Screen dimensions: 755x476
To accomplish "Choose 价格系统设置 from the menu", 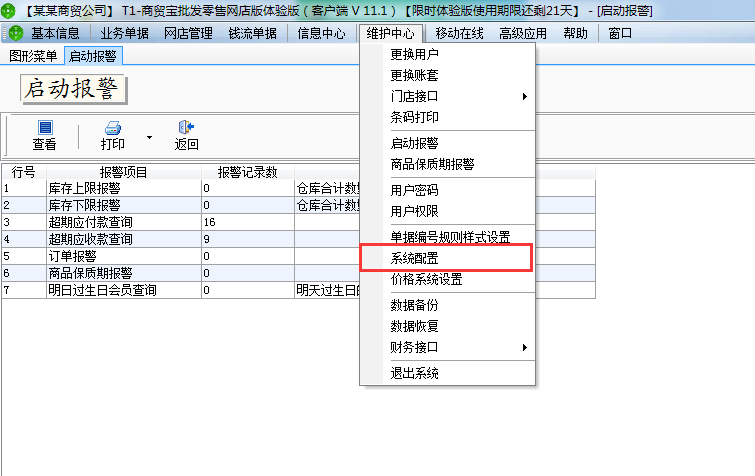I will pos(426,279).
